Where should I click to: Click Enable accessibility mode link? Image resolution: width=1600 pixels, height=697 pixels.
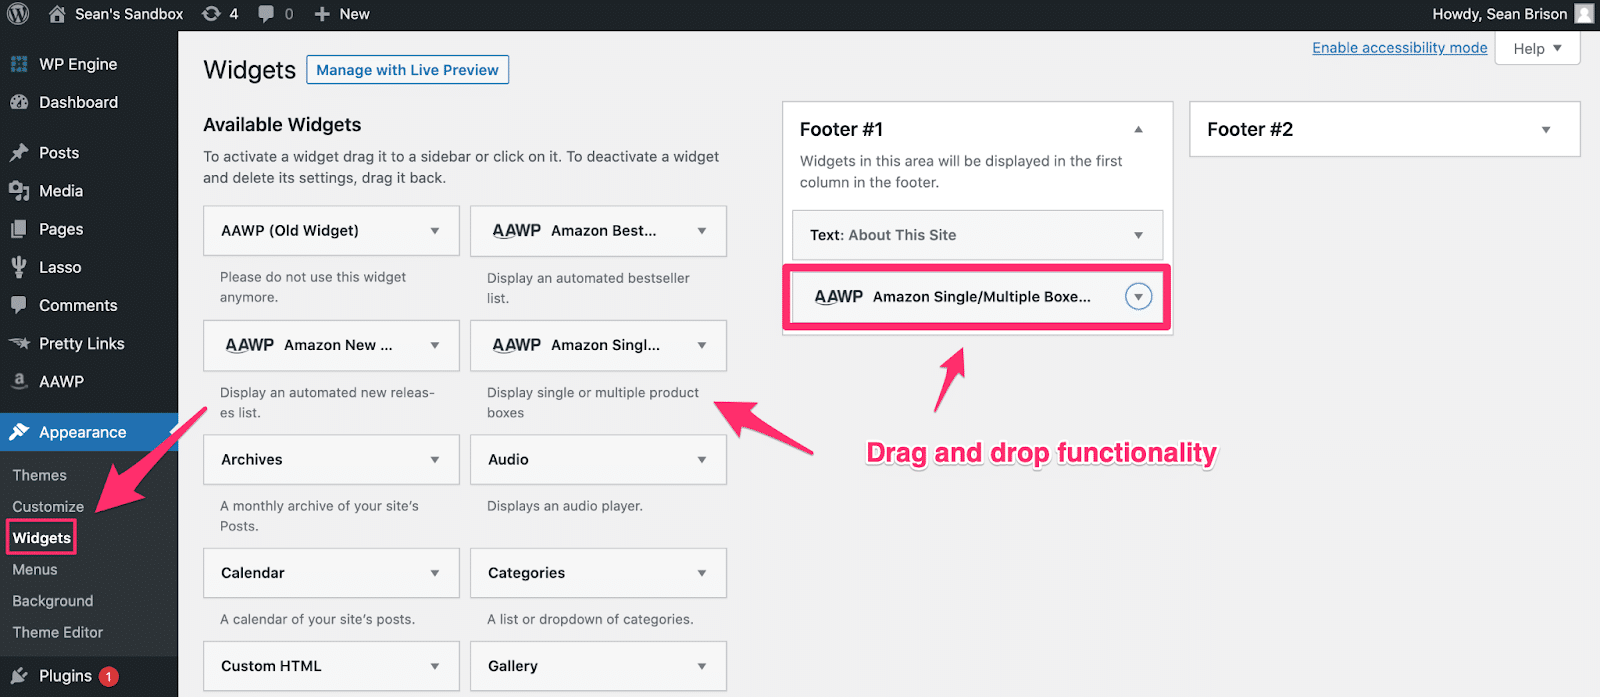pos(1400,48)
